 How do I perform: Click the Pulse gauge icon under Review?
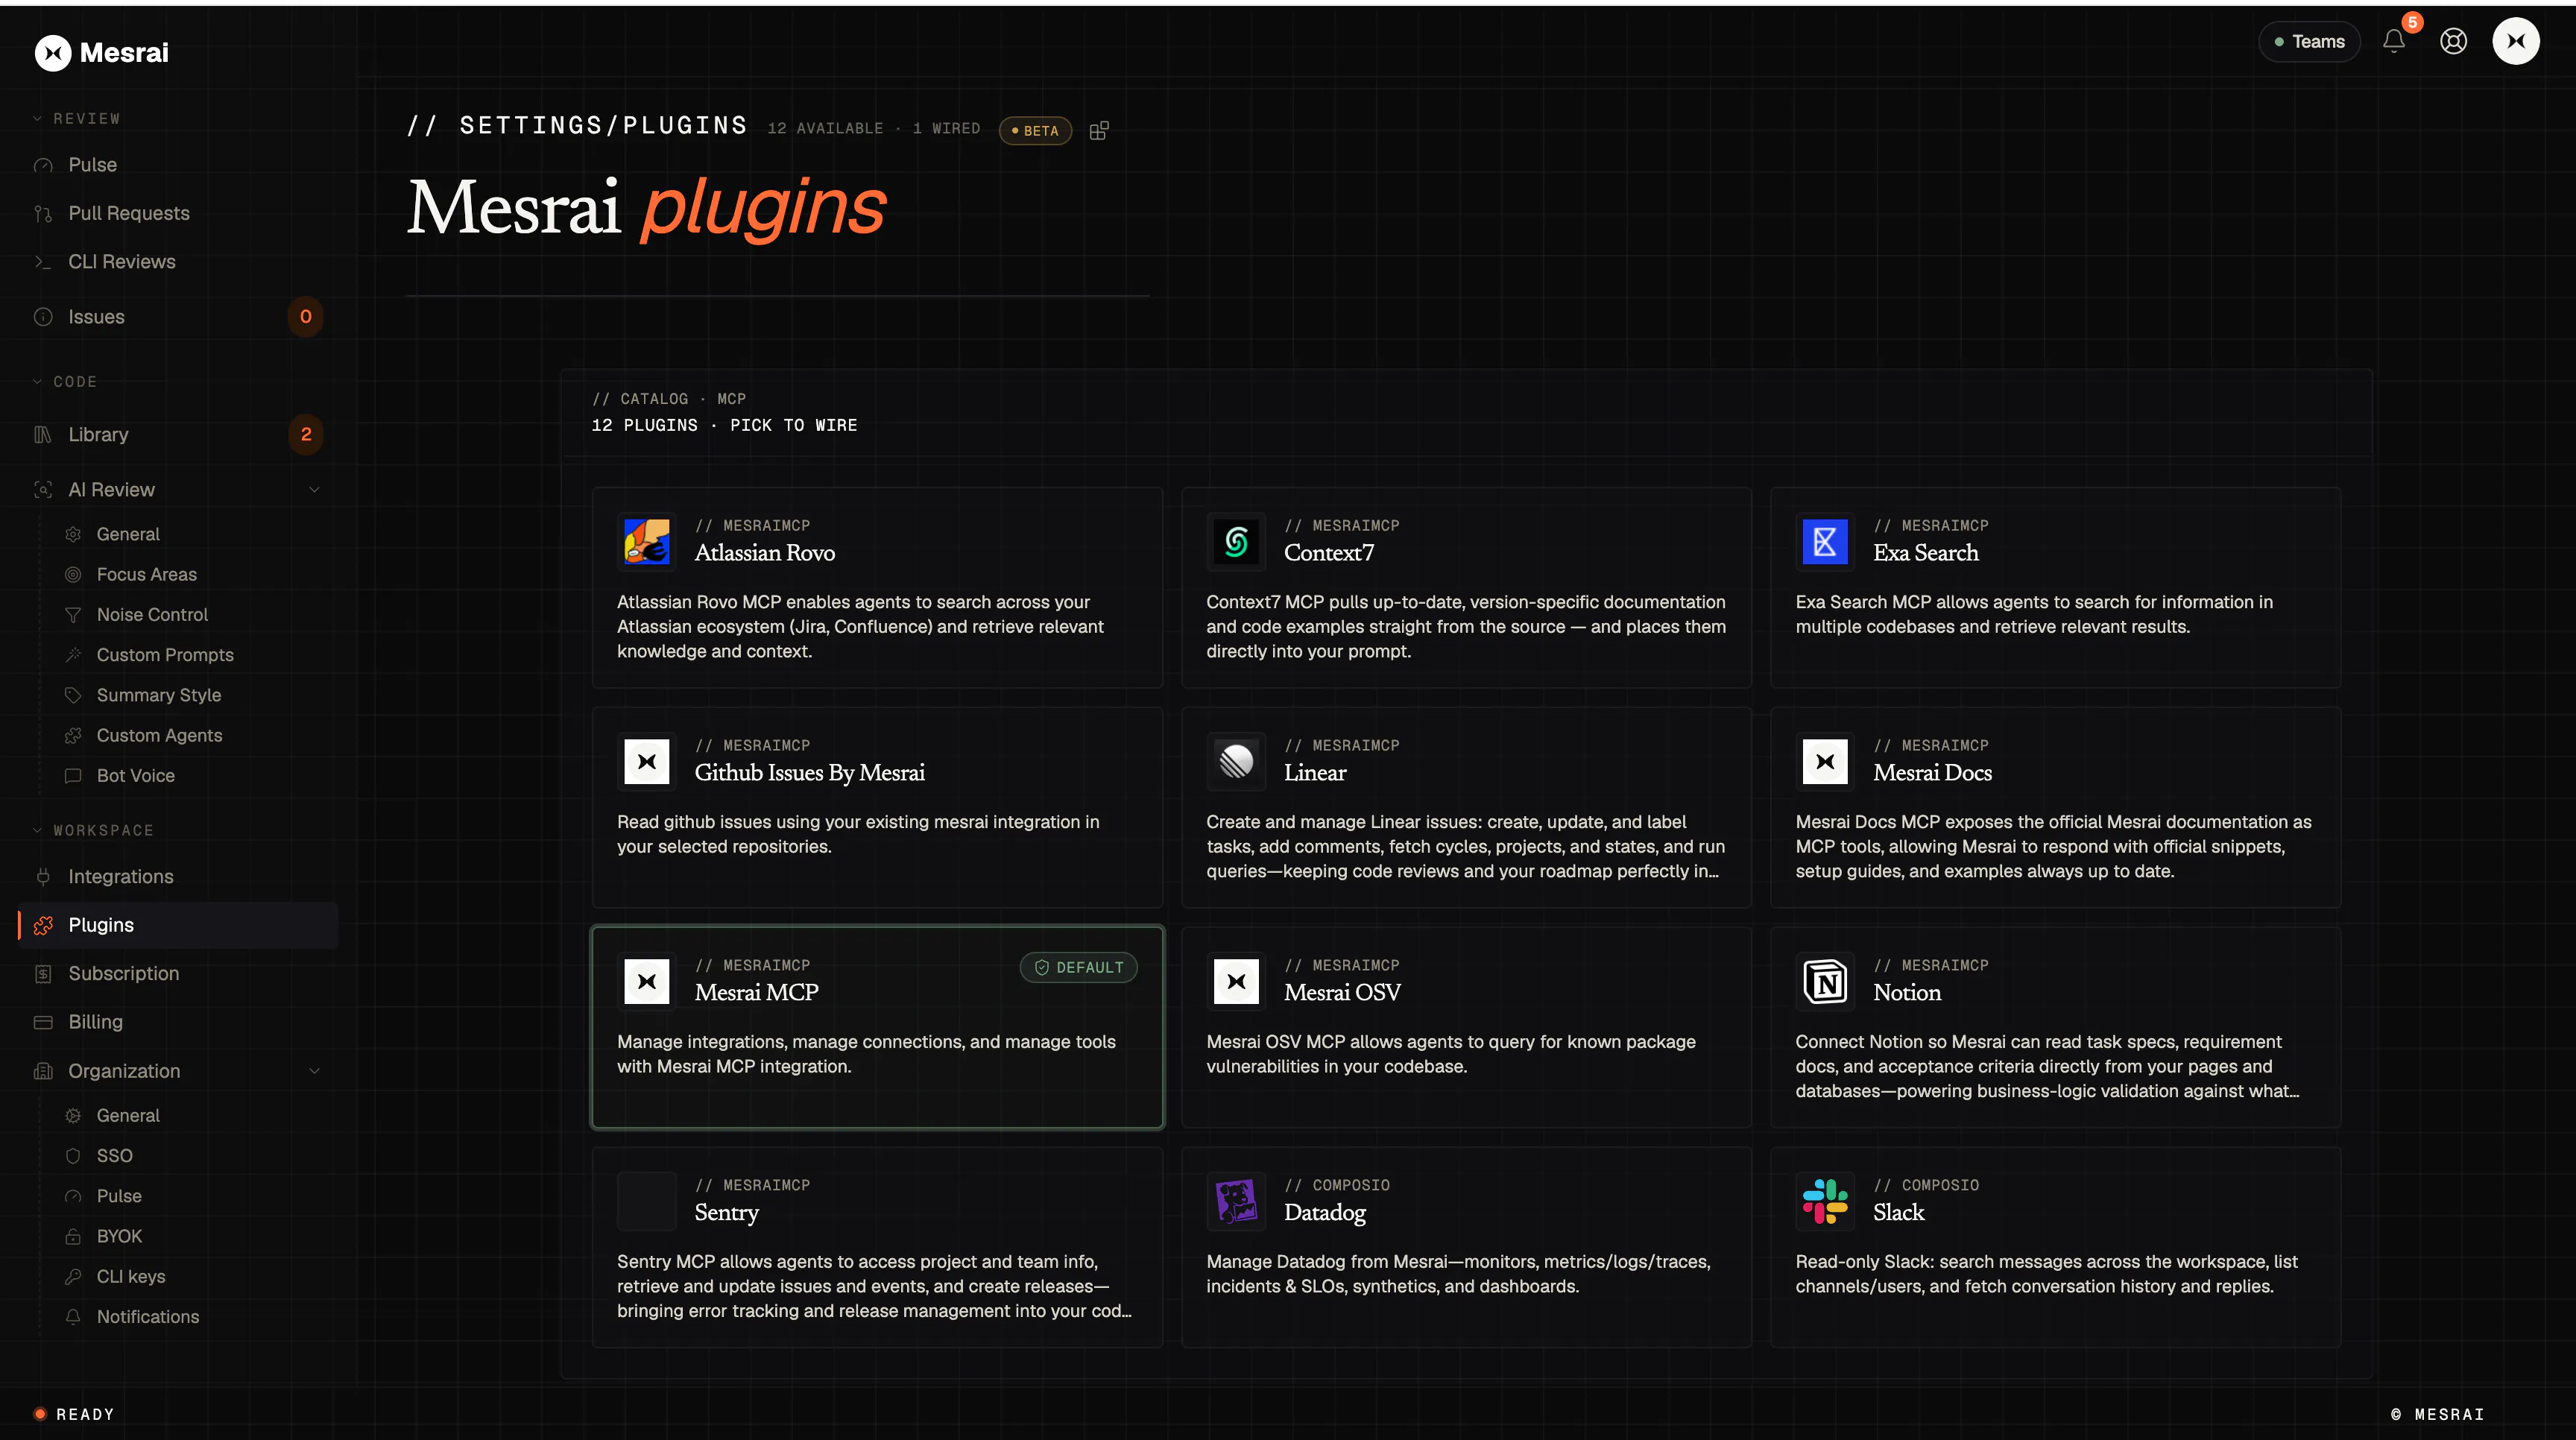pyautogui.click(x=43, y=165)
